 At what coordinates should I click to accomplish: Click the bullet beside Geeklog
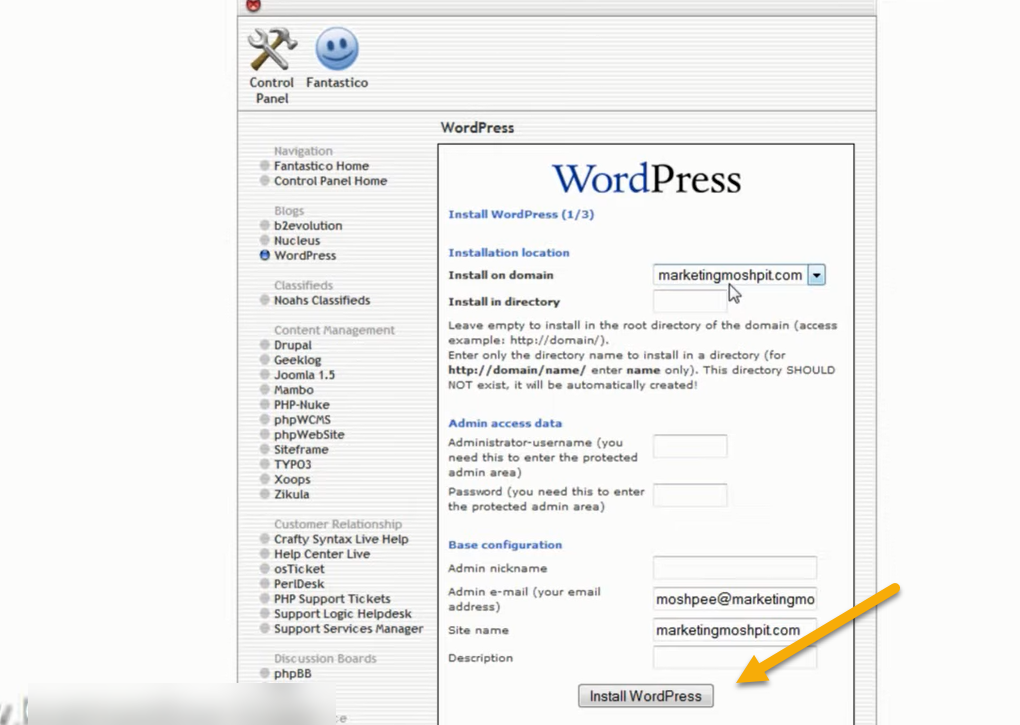point(265,360)
